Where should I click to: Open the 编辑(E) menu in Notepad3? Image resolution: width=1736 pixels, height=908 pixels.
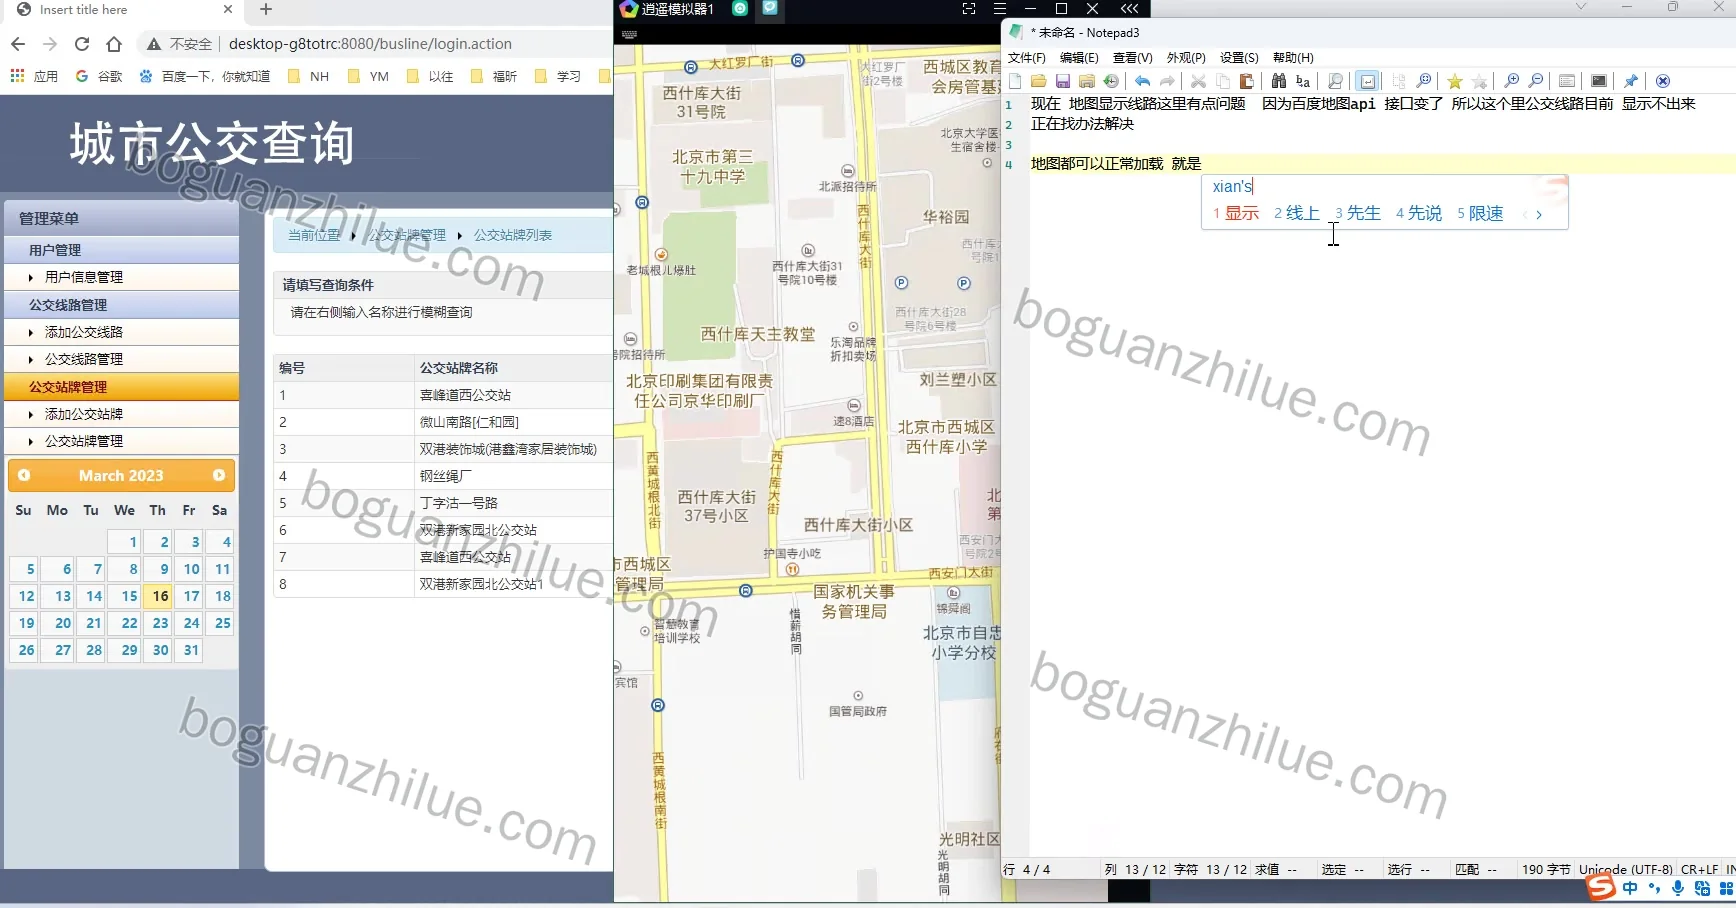click(x=1079, y=58)
